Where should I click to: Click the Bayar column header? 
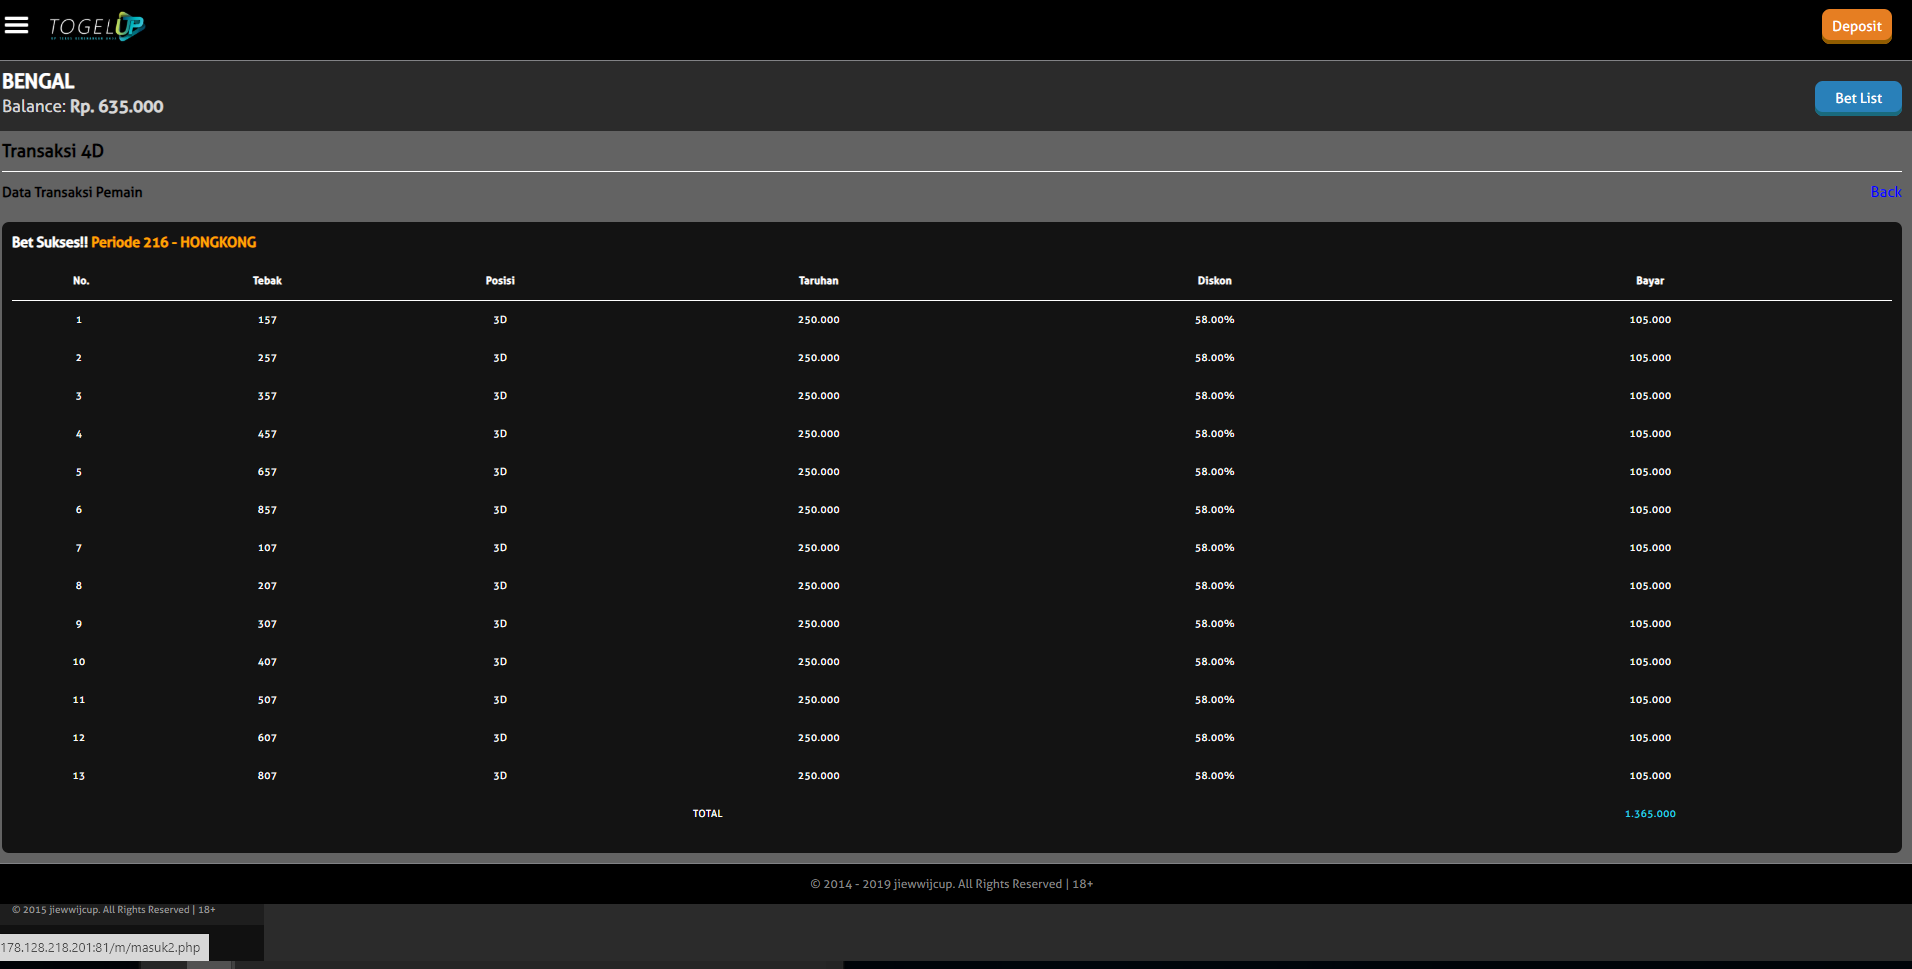(1649, 281)
